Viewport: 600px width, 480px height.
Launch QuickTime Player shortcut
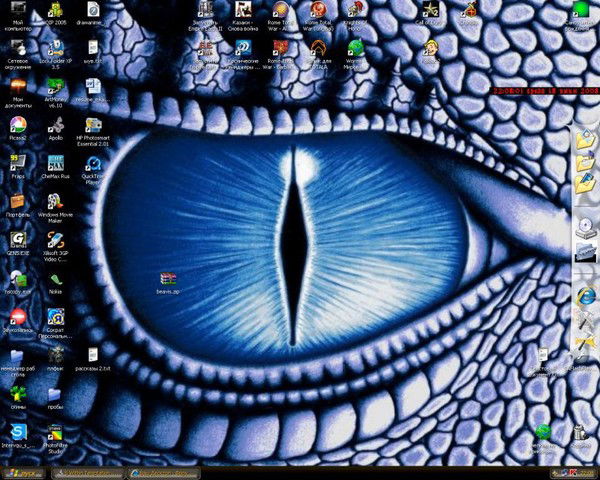93,164
